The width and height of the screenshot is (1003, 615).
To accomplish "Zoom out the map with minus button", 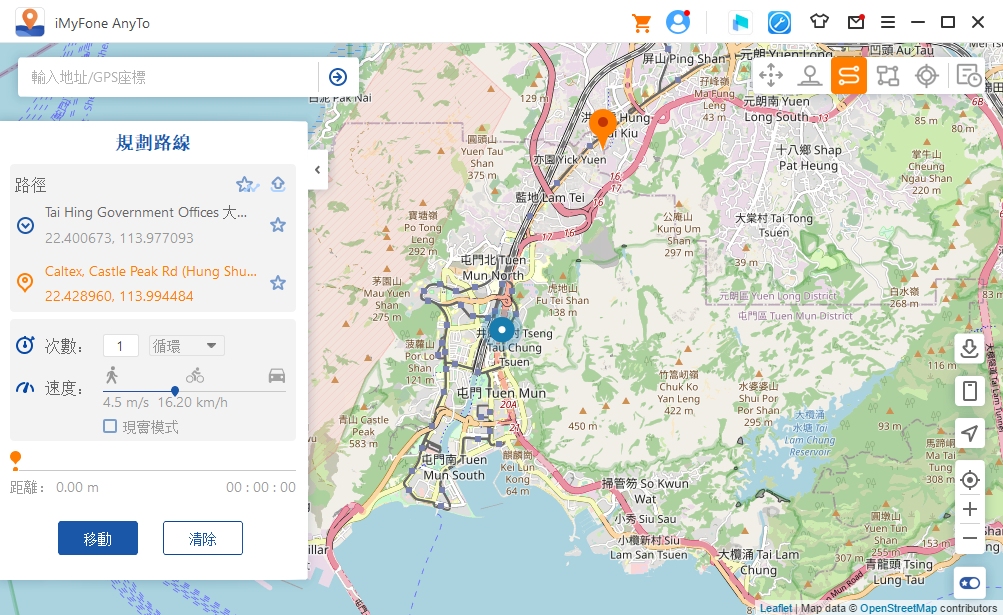I will [970, 538].
